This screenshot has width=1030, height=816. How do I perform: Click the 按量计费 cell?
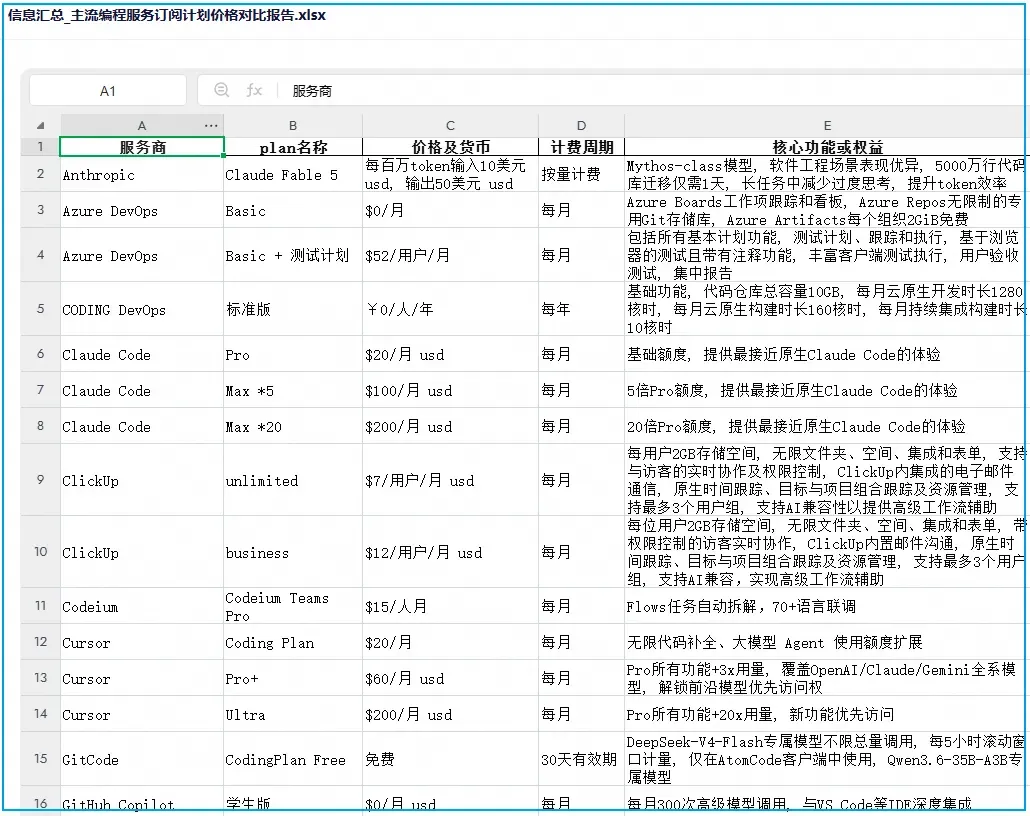(x=581, y=175)
